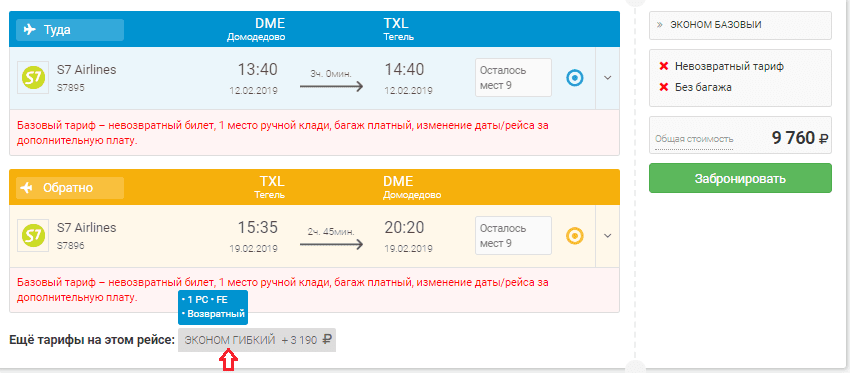Screen dimensions: 850x373
Task: Click the S7 Airlines logo on flight S7895
Action: pos(34,78)
